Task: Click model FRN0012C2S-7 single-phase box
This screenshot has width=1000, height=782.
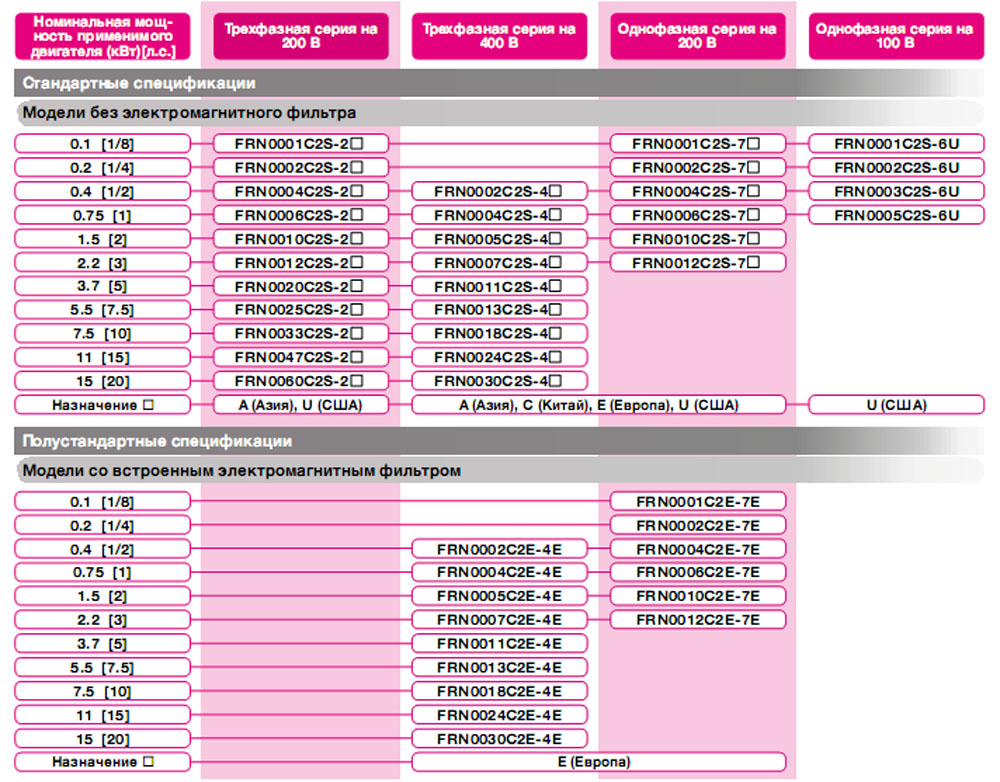Action: tap(698, 263)
